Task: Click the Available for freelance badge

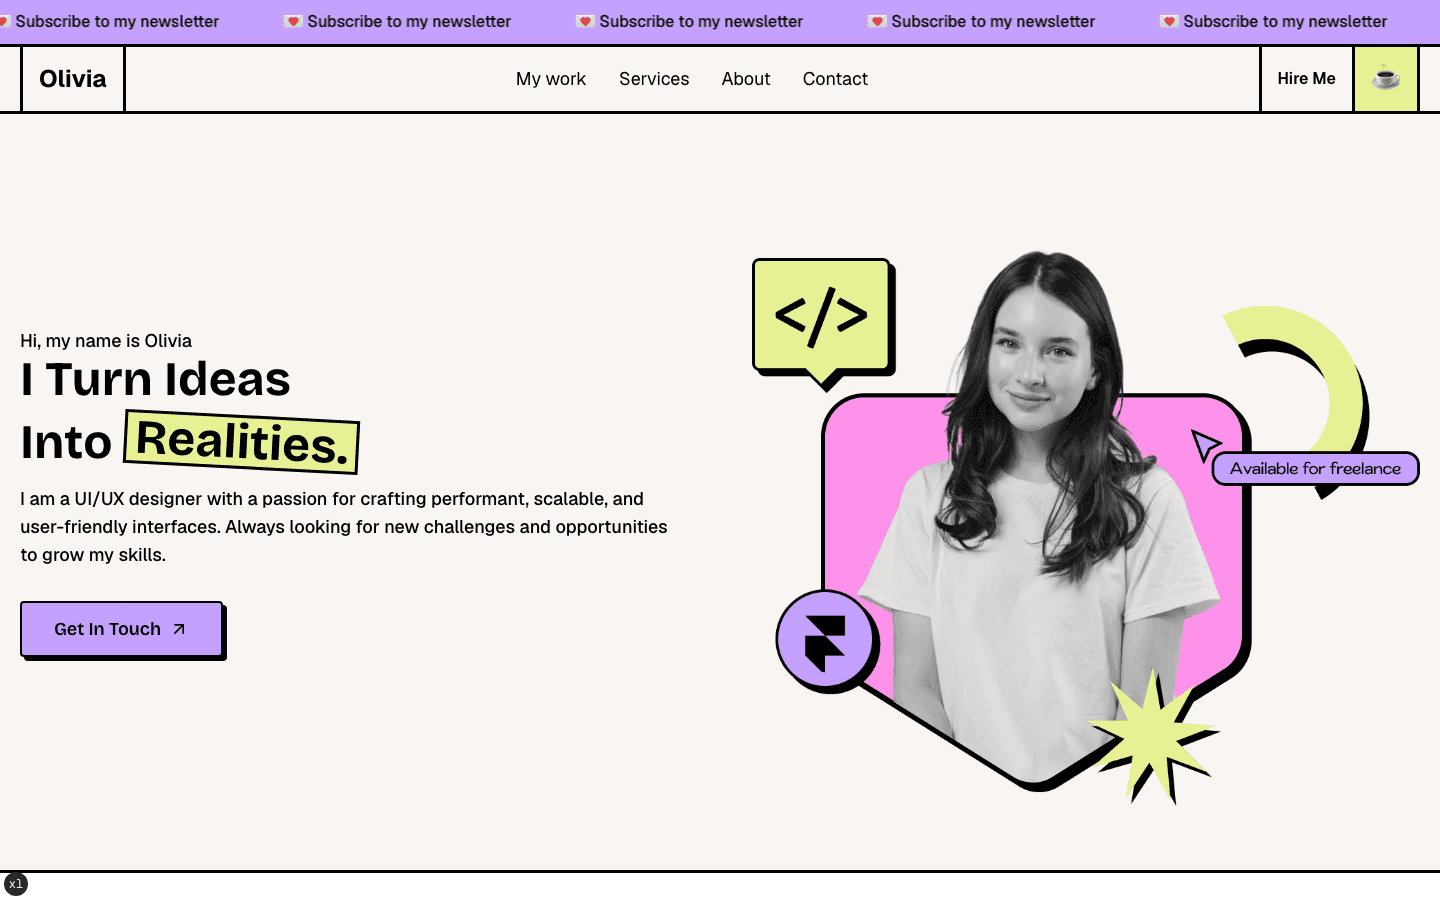Action: coord(1315,469)
